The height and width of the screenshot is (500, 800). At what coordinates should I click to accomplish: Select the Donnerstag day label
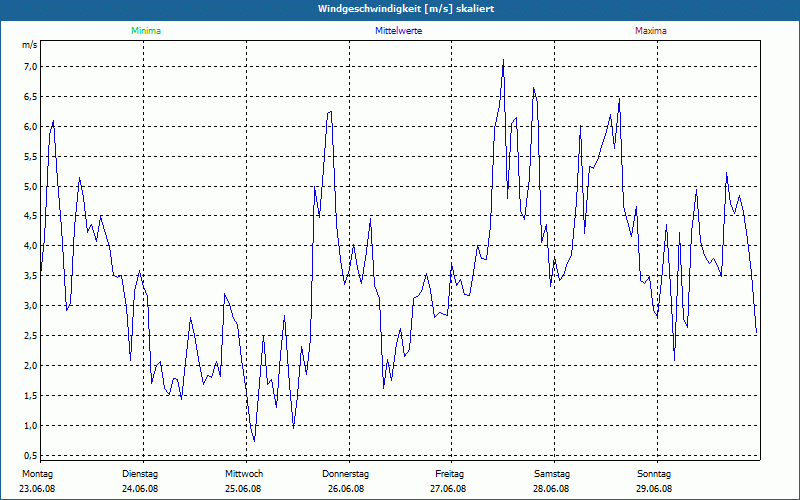click(x=345, y=474)
